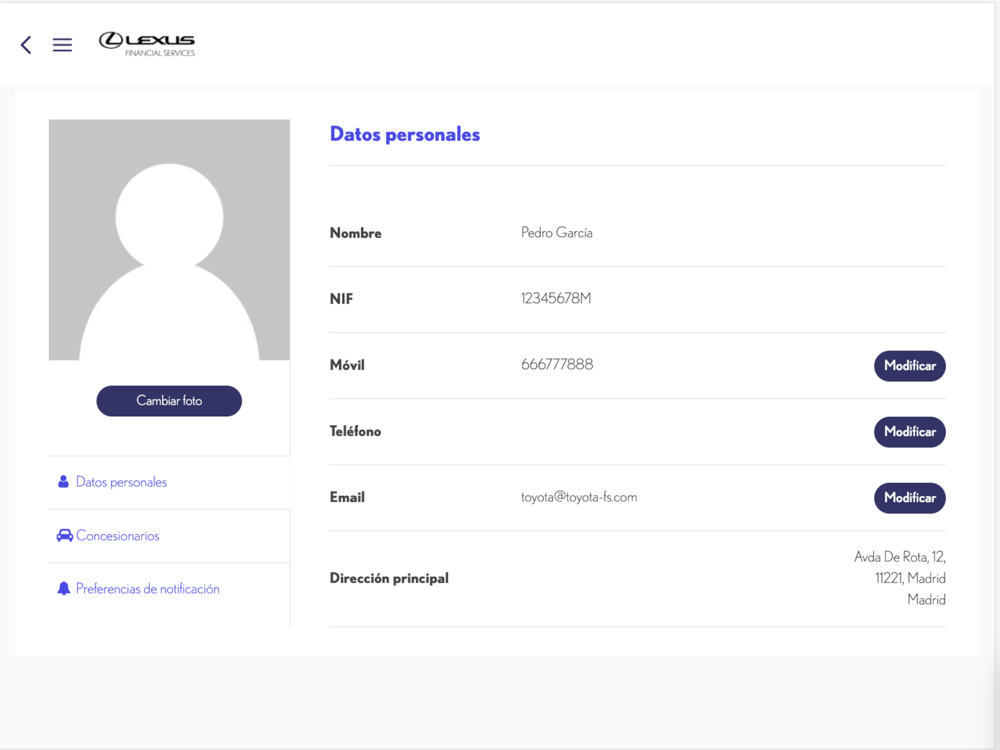Select the mobile number 666777888

point(557,364)
